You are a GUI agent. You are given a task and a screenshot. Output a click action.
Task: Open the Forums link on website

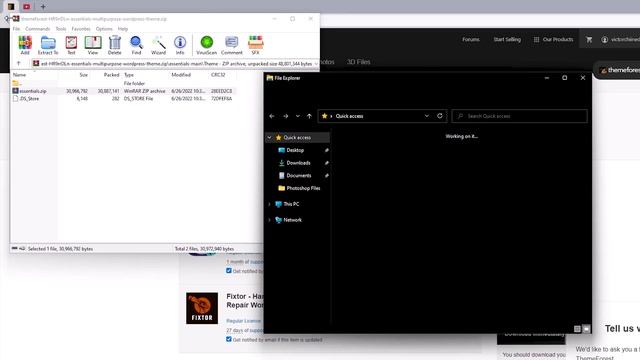pyautogui.click(x=471, y=40)
